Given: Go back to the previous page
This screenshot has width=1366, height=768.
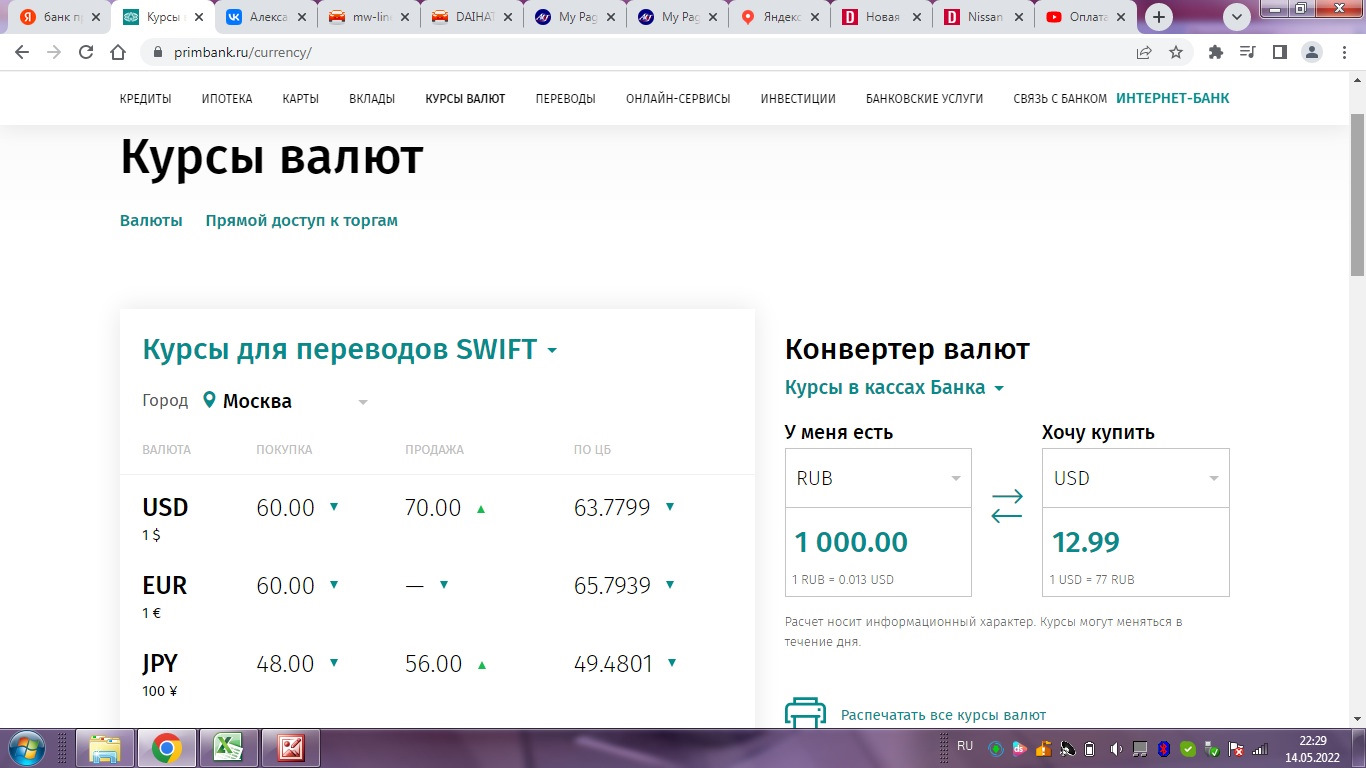Looking at the screenshot, I should (x=22, y=52).
